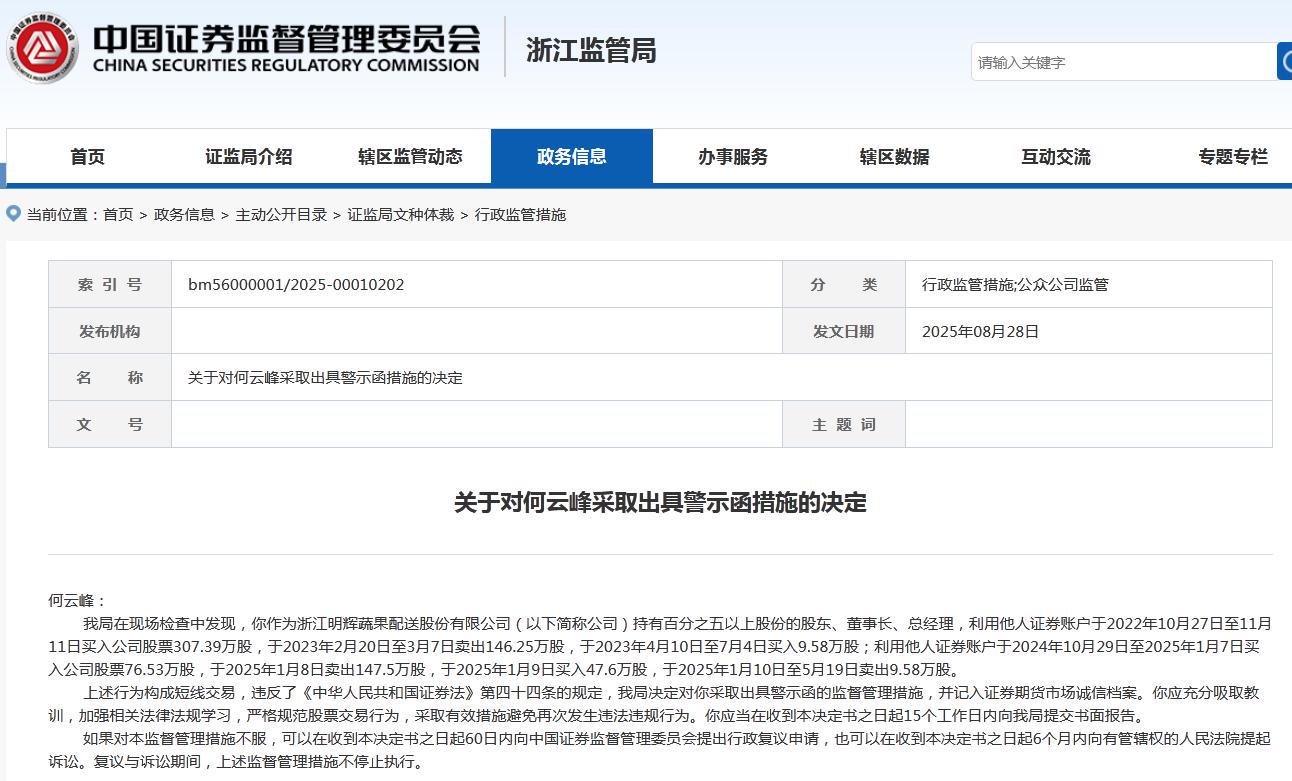Open the 互动交流 navigation tab
The height and width of the screenshot is (781, 1292).
[1056, 157]
